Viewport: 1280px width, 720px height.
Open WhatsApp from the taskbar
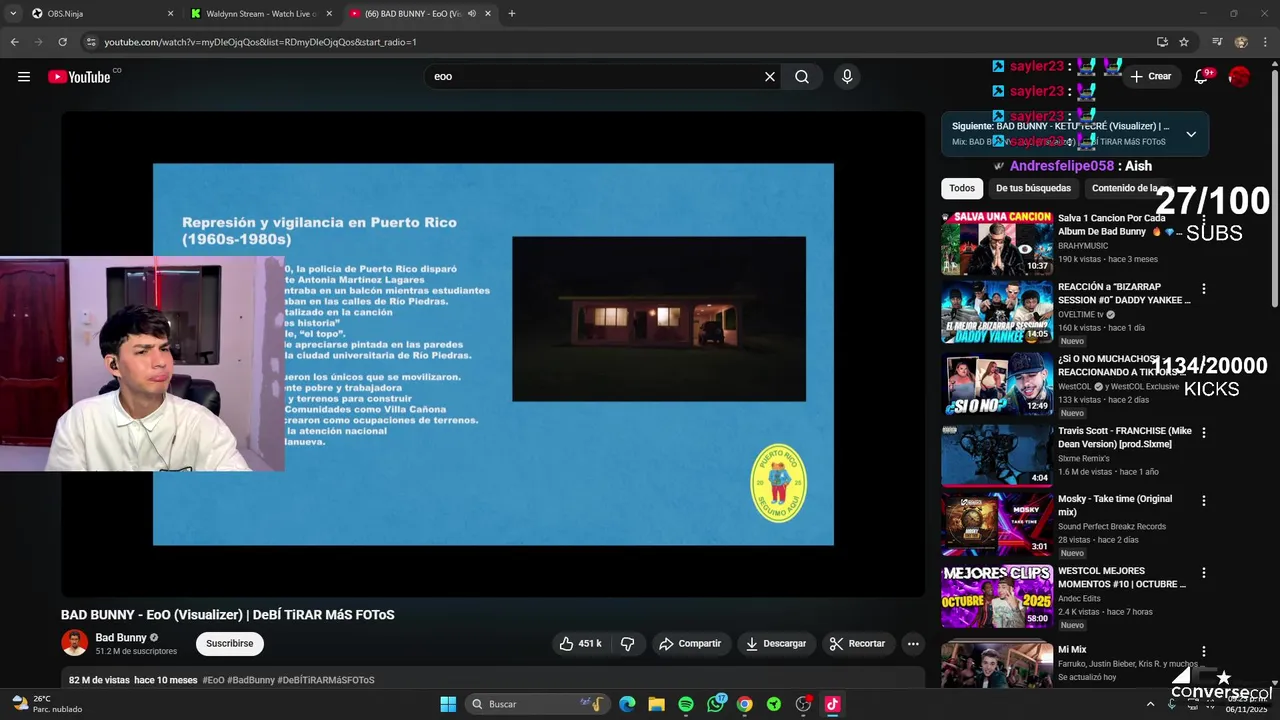pos(715,704)
